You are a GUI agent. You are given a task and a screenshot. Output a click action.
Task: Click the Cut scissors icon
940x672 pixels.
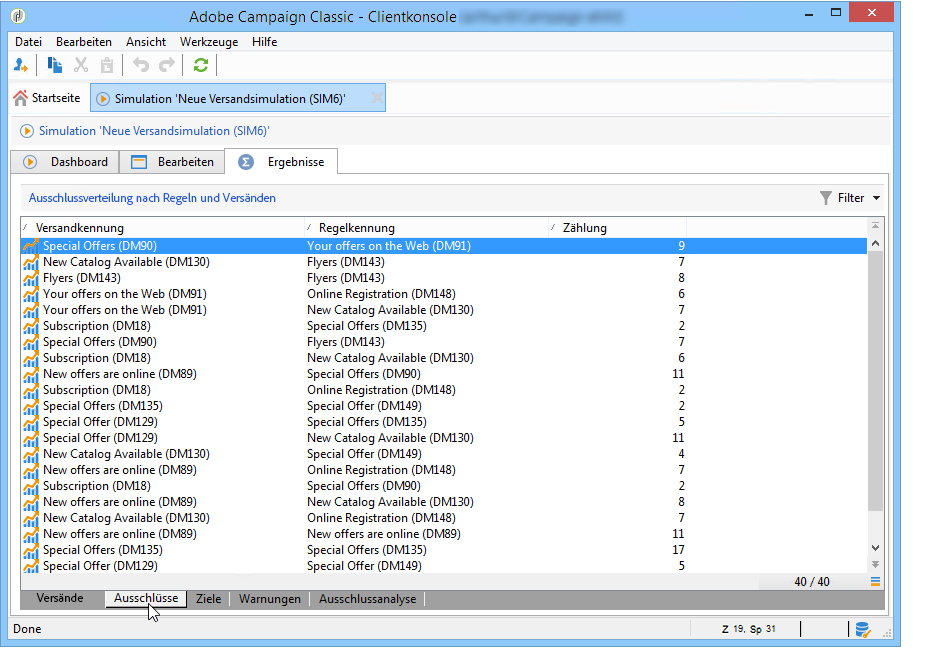tap(81, 65)
